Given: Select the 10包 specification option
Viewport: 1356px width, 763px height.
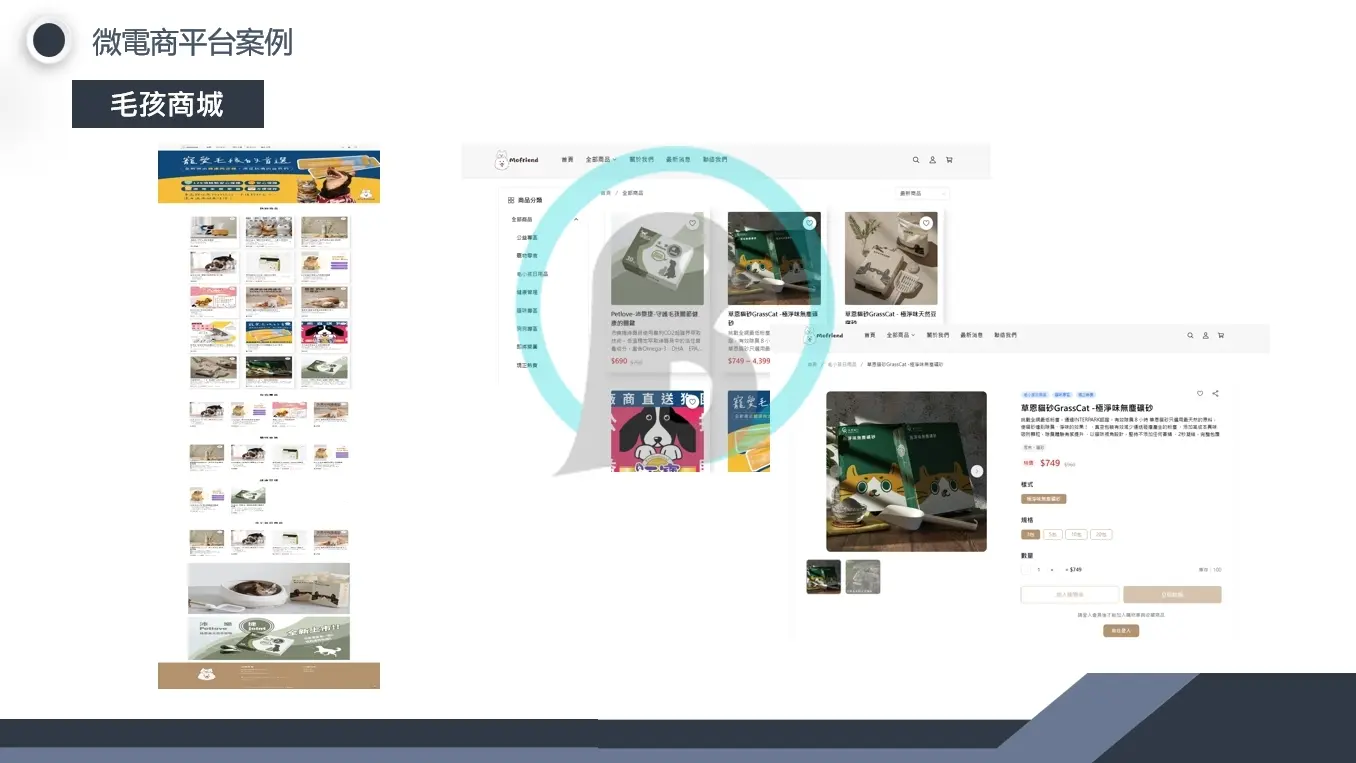Looking at the screenshot, I should [1076, 535].
